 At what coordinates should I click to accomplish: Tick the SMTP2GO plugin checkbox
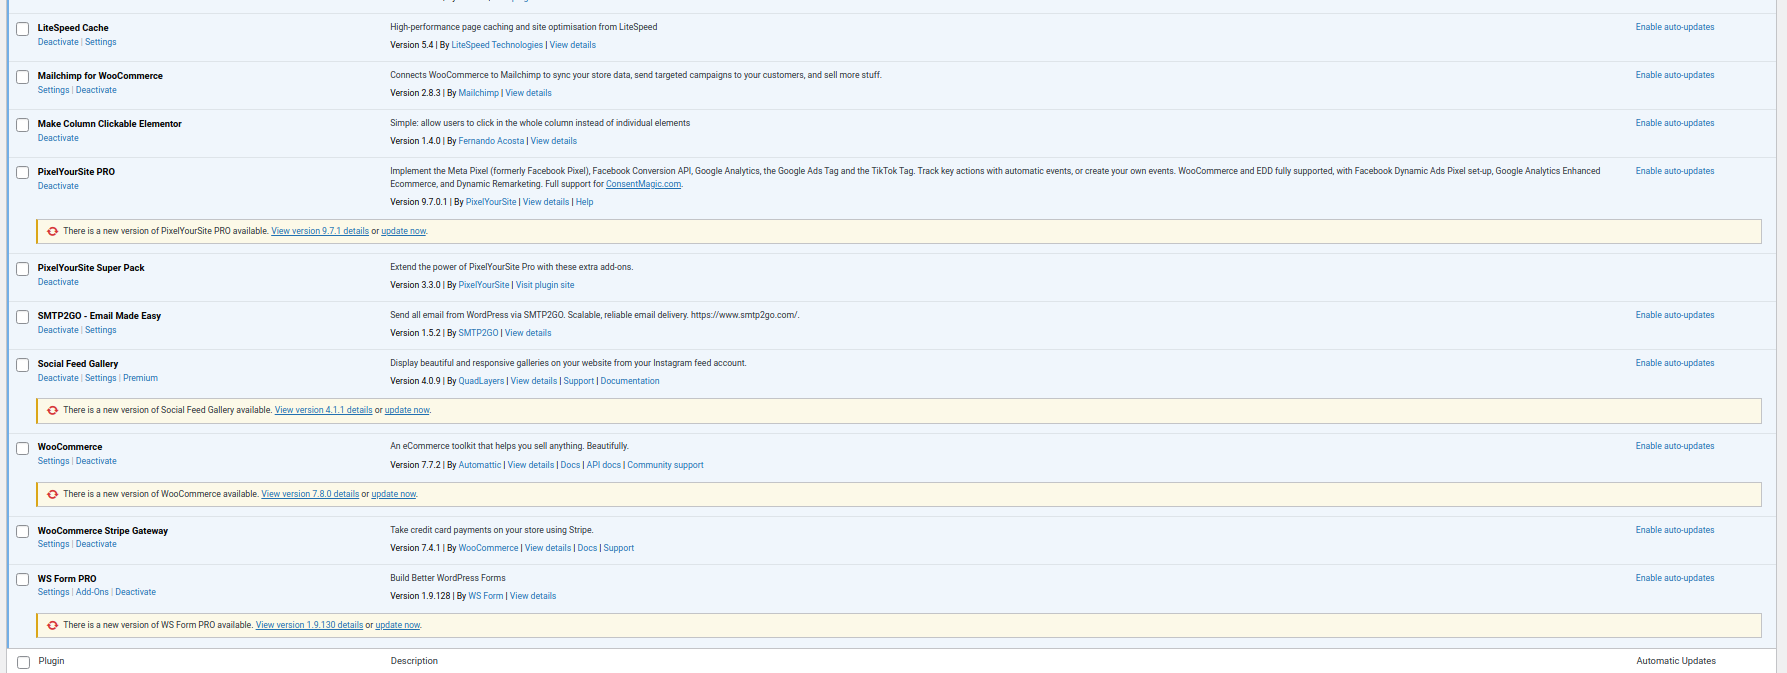pos(23,317)
